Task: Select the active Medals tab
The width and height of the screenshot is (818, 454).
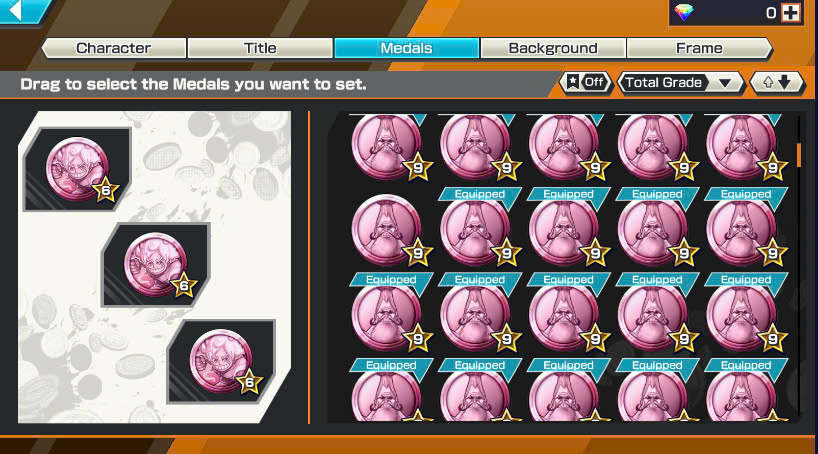Action: 406,48
